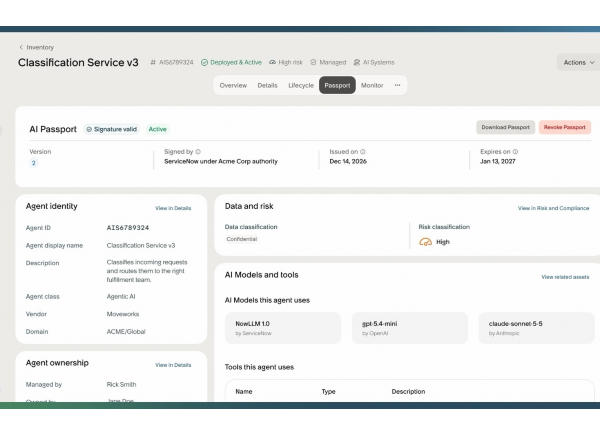The height and width of the screenshot is (433, 600).
Task: Click the hash icon before AIS6789324
Action: [153, 62]
